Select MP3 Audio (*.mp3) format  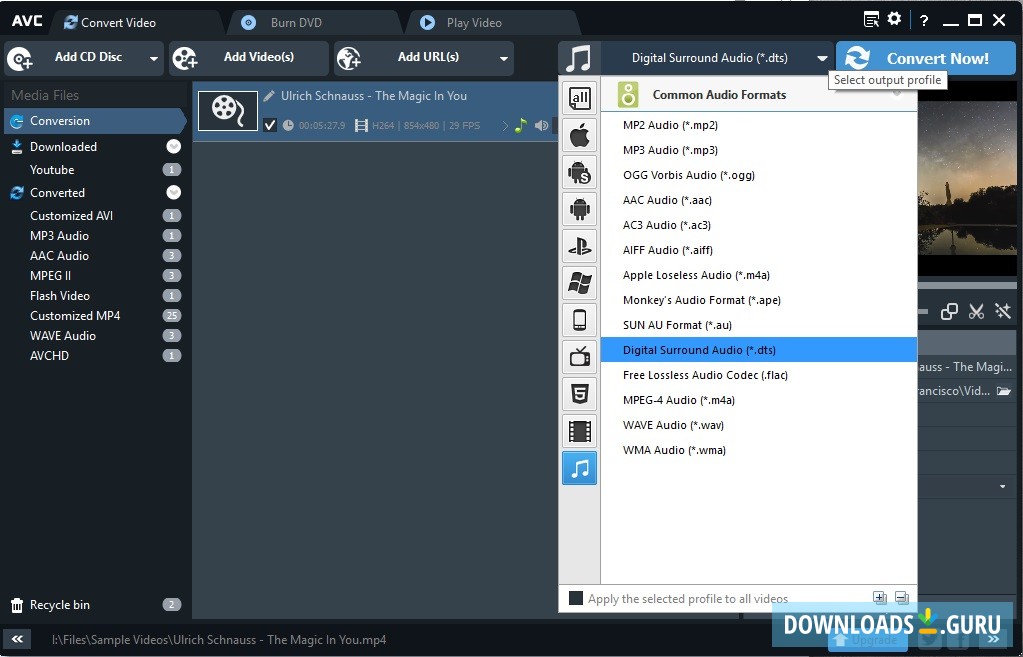click(758, 150)
